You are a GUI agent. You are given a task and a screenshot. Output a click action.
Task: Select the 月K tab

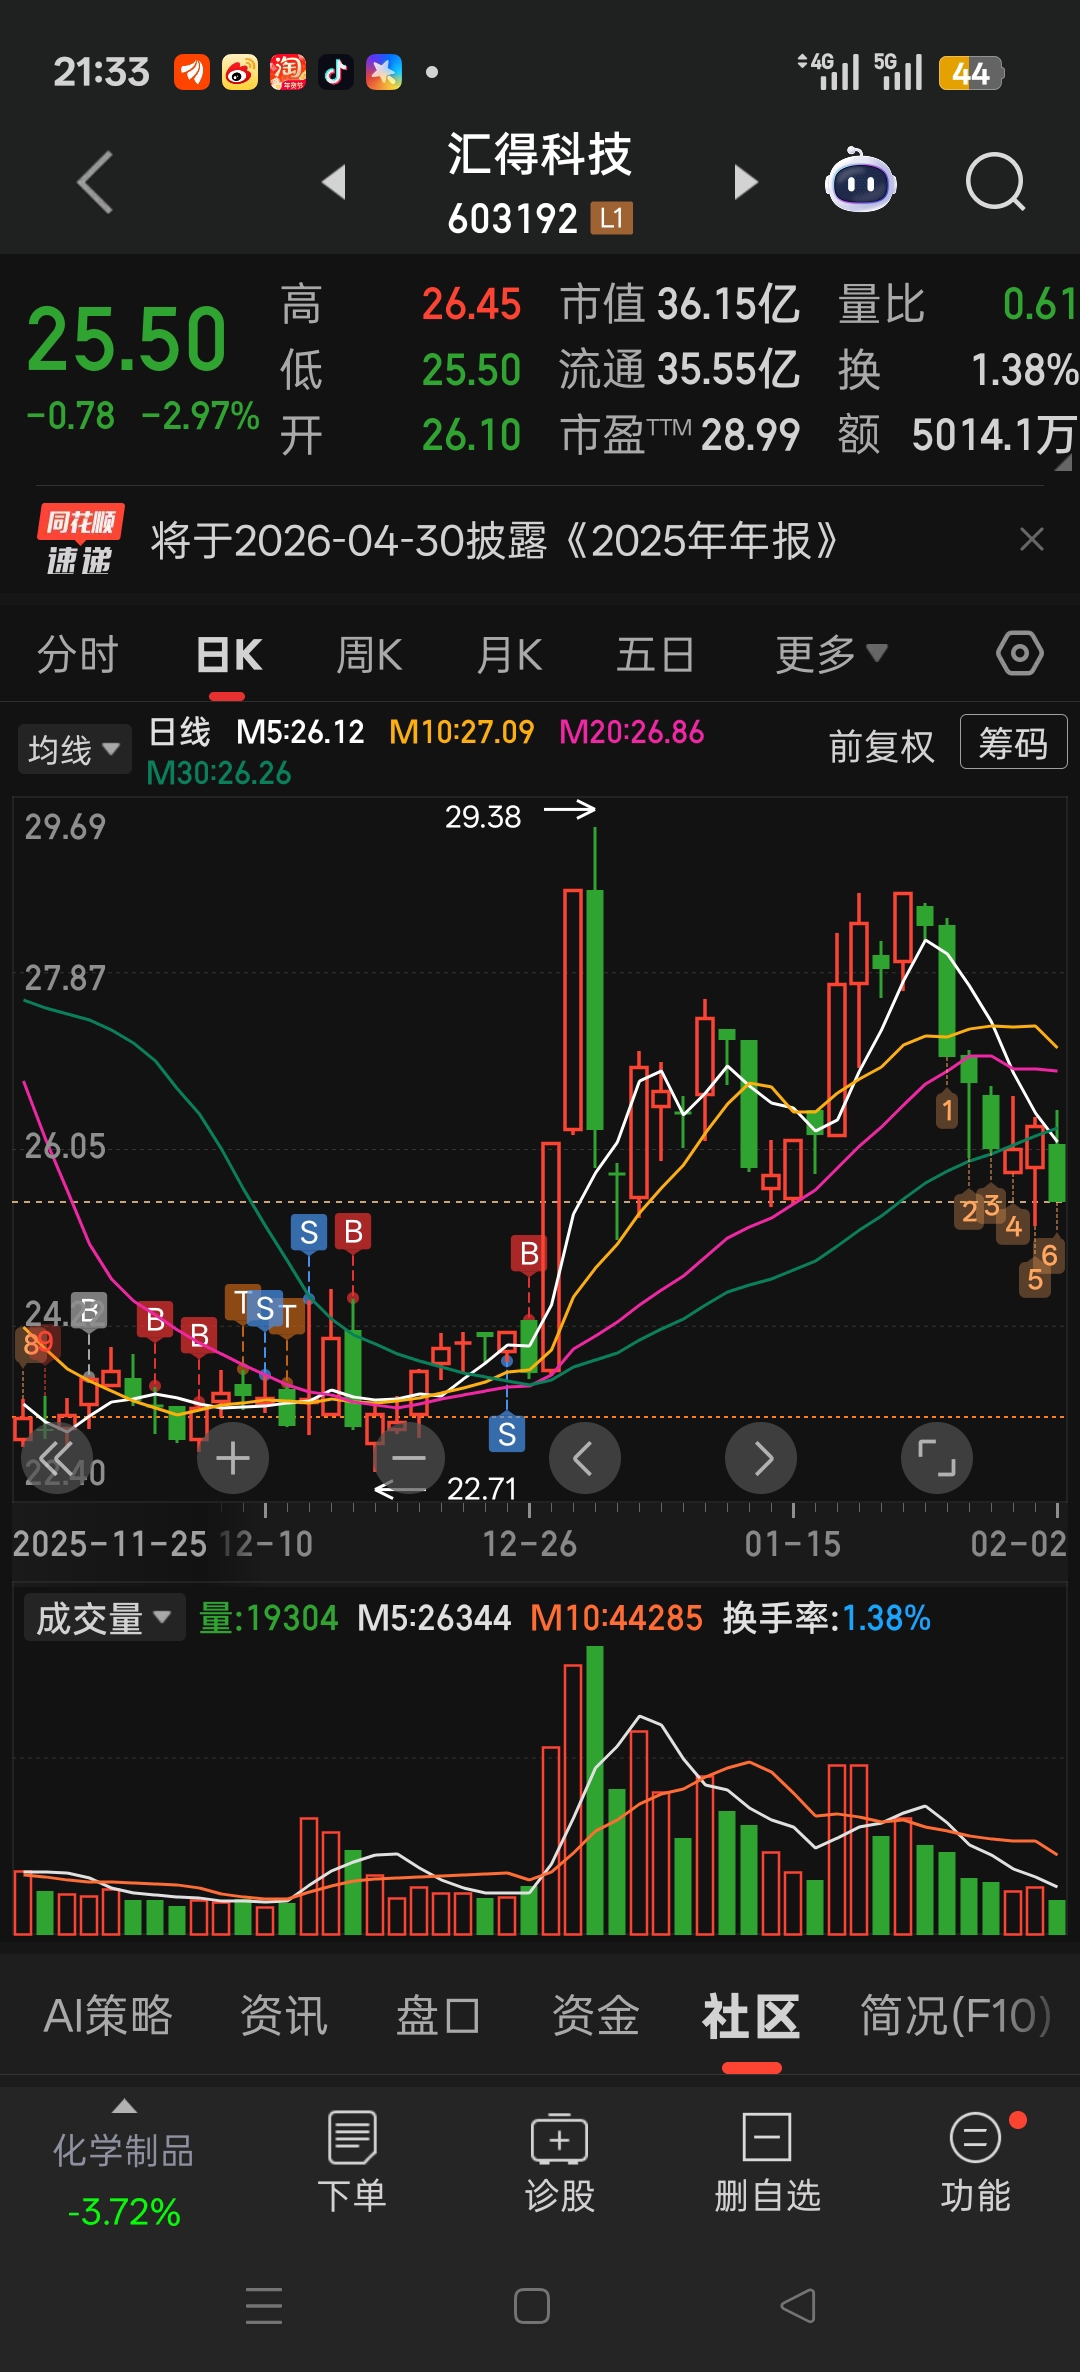coord(509,655)
